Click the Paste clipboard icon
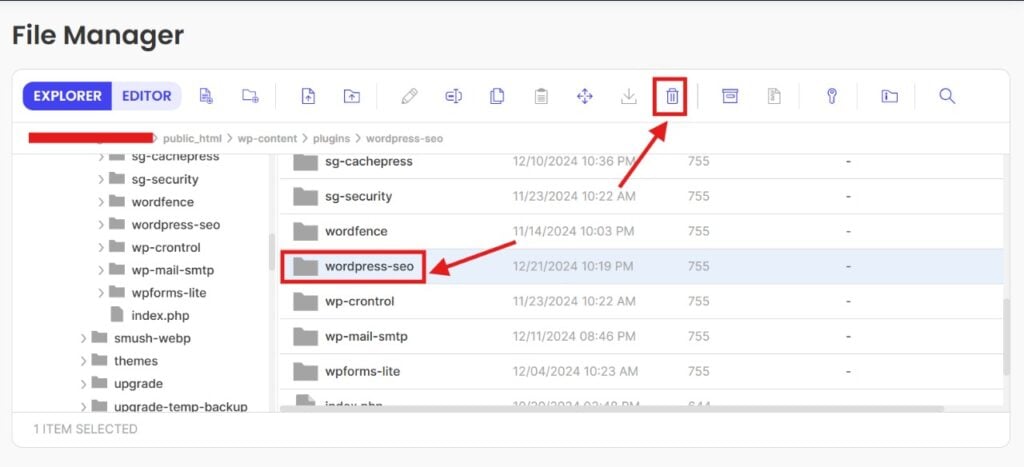Viewport: 1024px width, 467px height. (541, 96)
